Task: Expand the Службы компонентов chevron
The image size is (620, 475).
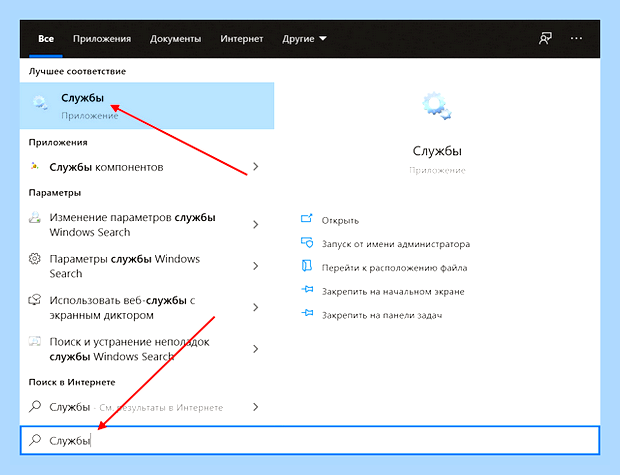Action: 256,167
